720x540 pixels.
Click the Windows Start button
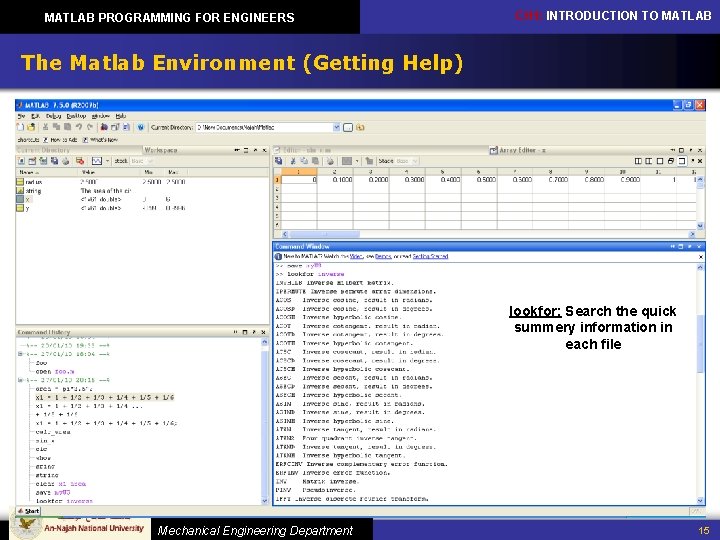pos(27,510)
